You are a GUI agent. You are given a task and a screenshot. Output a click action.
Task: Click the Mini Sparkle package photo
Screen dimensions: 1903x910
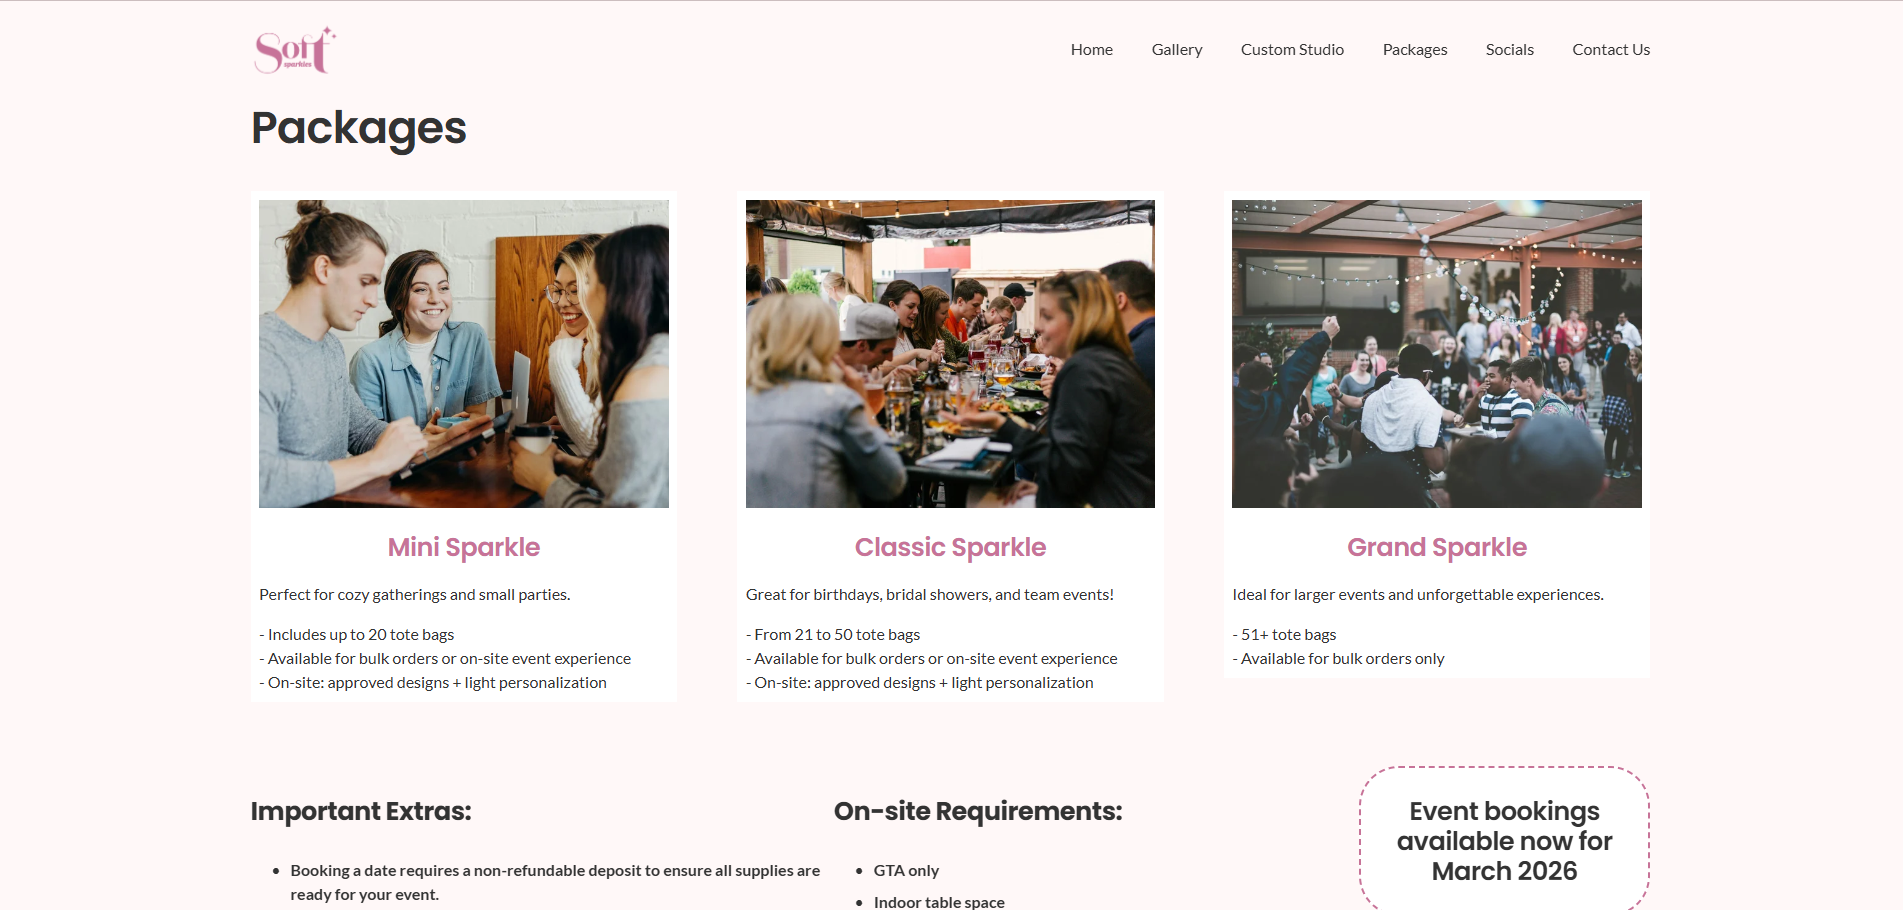464,354
